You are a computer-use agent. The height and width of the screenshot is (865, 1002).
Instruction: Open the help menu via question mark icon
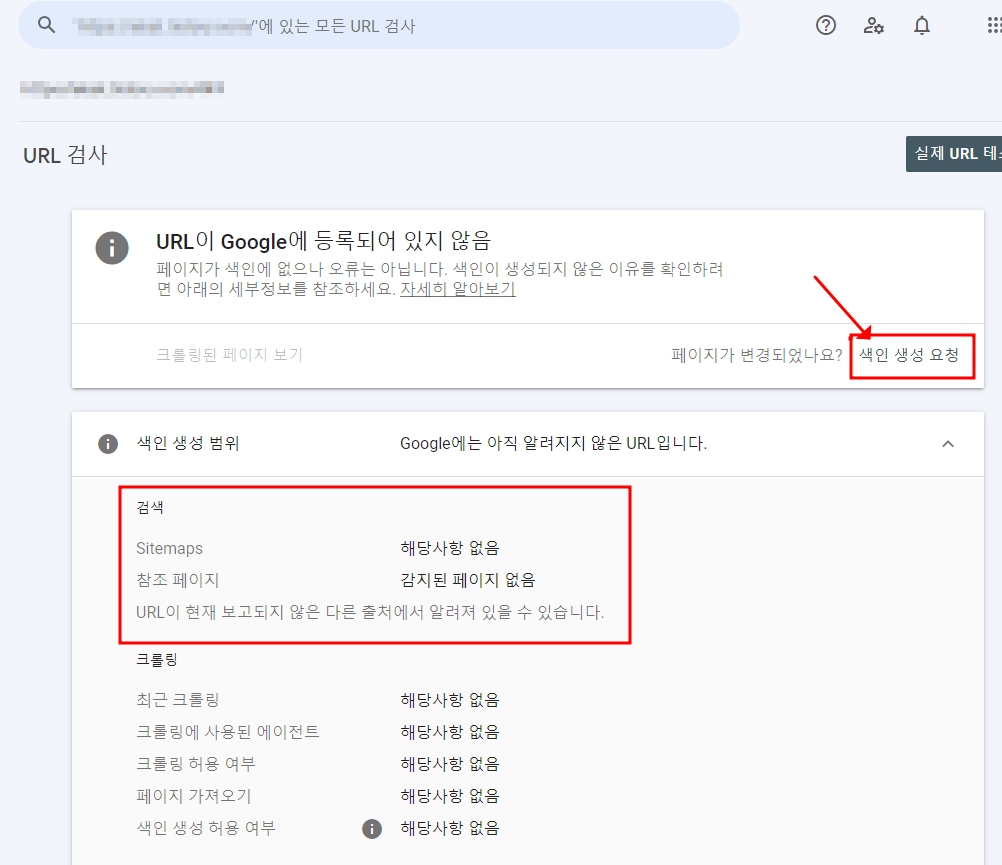(824, 25)
